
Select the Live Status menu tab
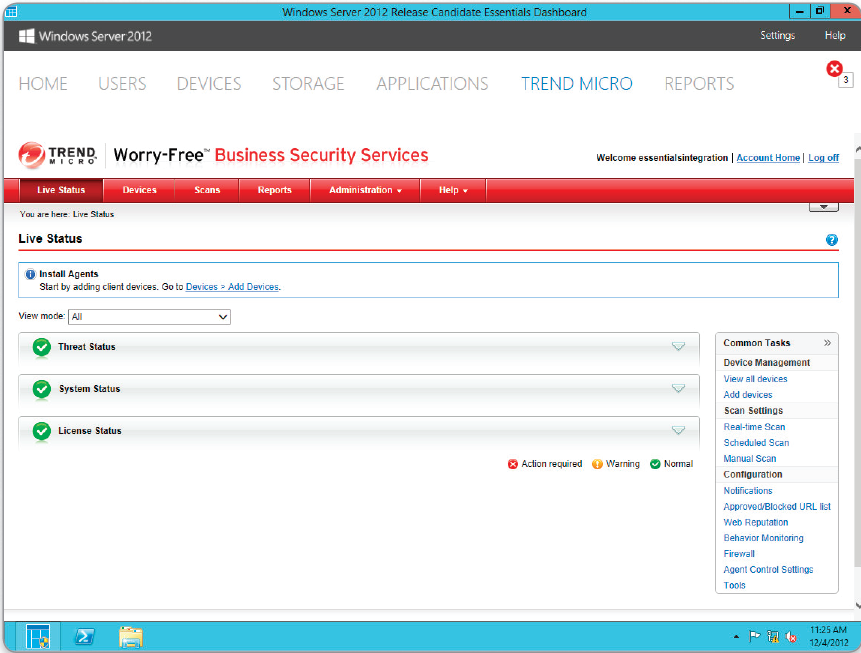coord(61,190)
